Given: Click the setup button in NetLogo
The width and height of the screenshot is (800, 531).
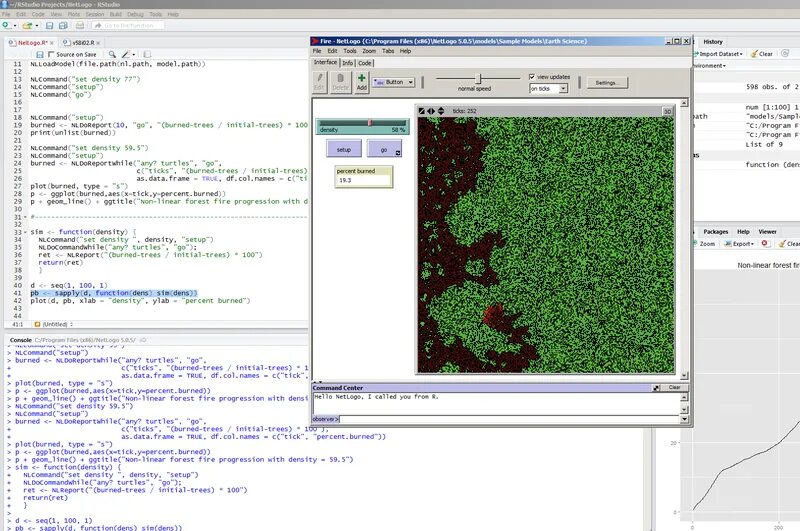Looking at the screenshot, I should (344, 149).
